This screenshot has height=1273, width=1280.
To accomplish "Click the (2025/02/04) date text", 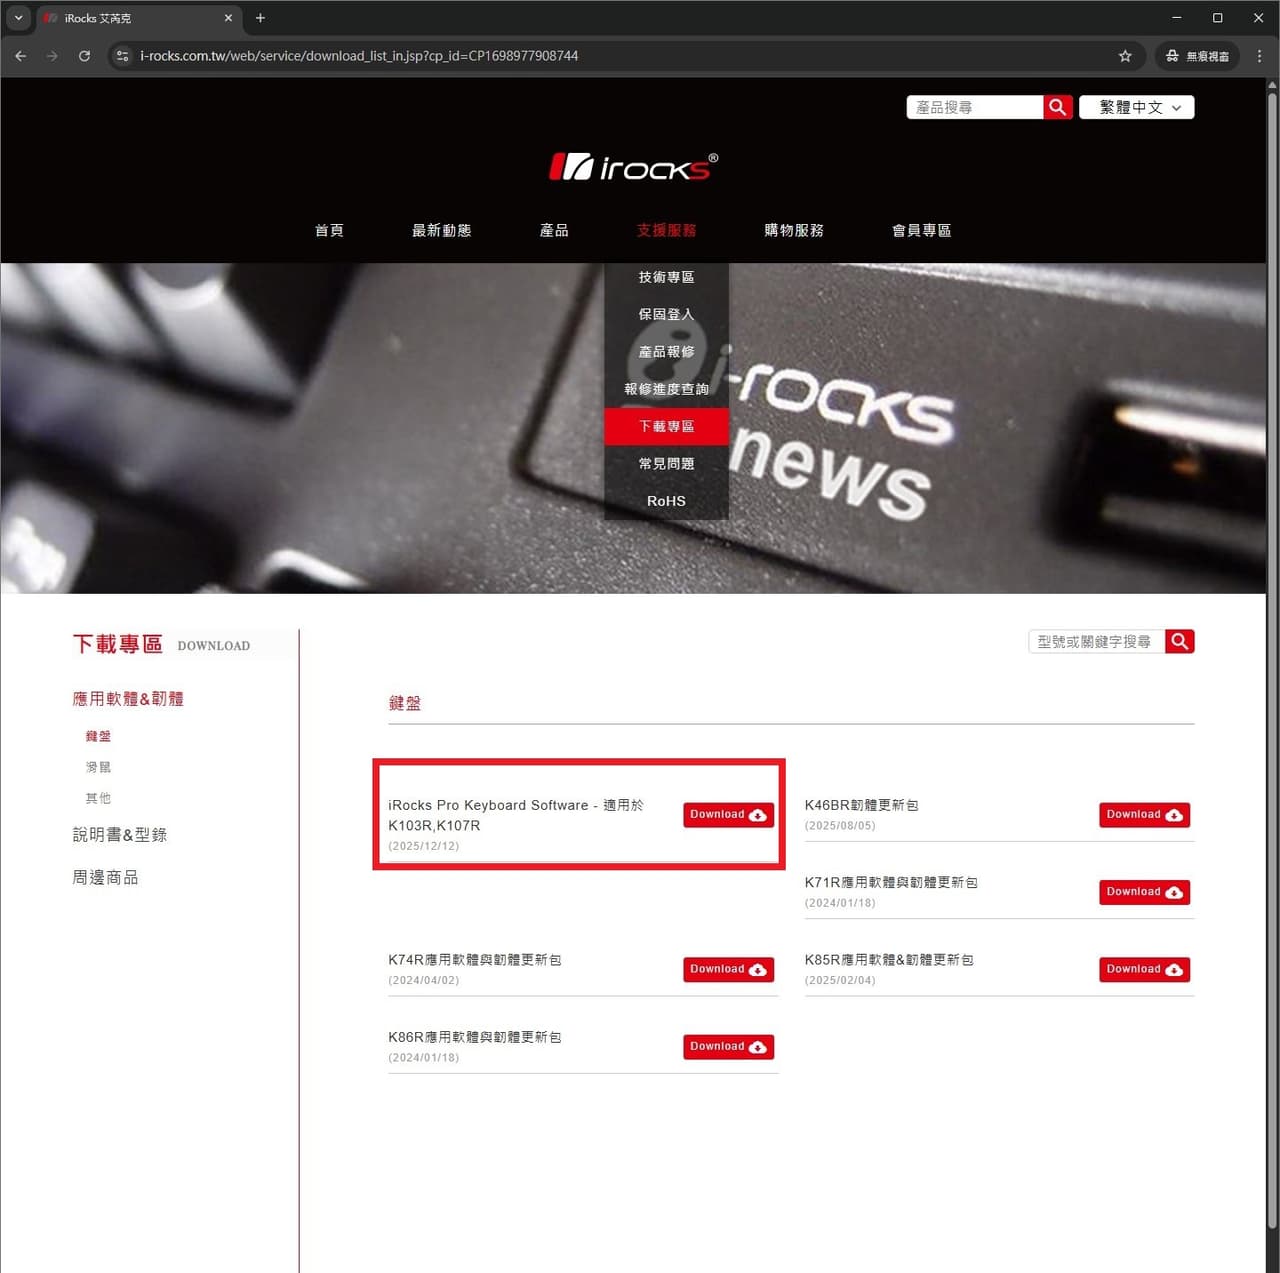I will pos(840,980).
